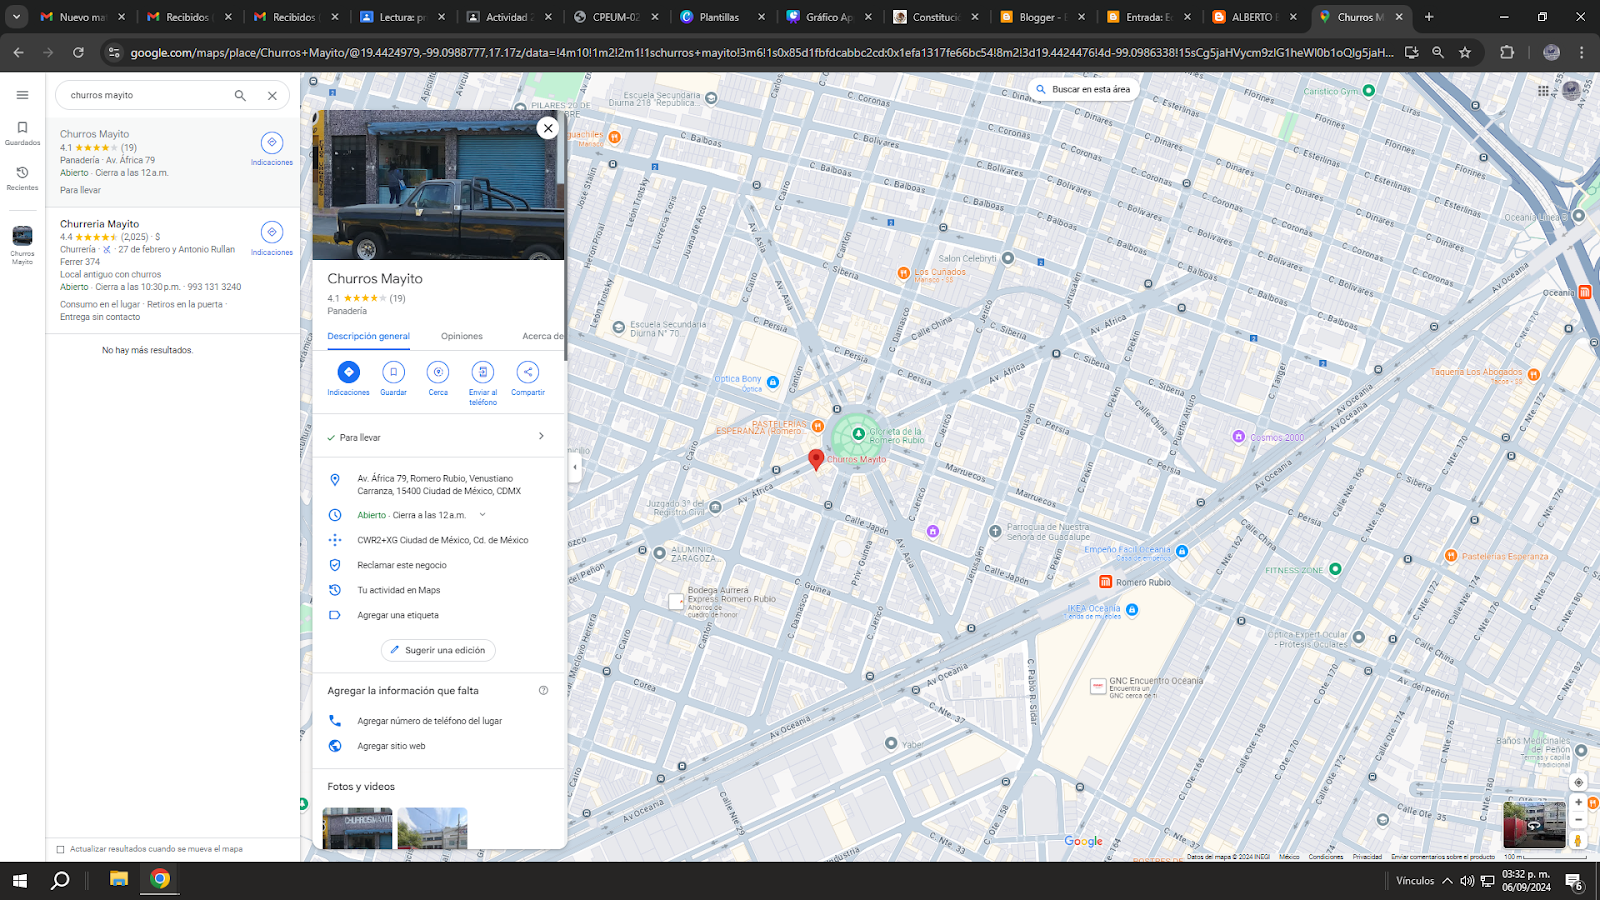
Task: Click the Compartir share icon
Action: pyautogui.click(x=528, y=372)
